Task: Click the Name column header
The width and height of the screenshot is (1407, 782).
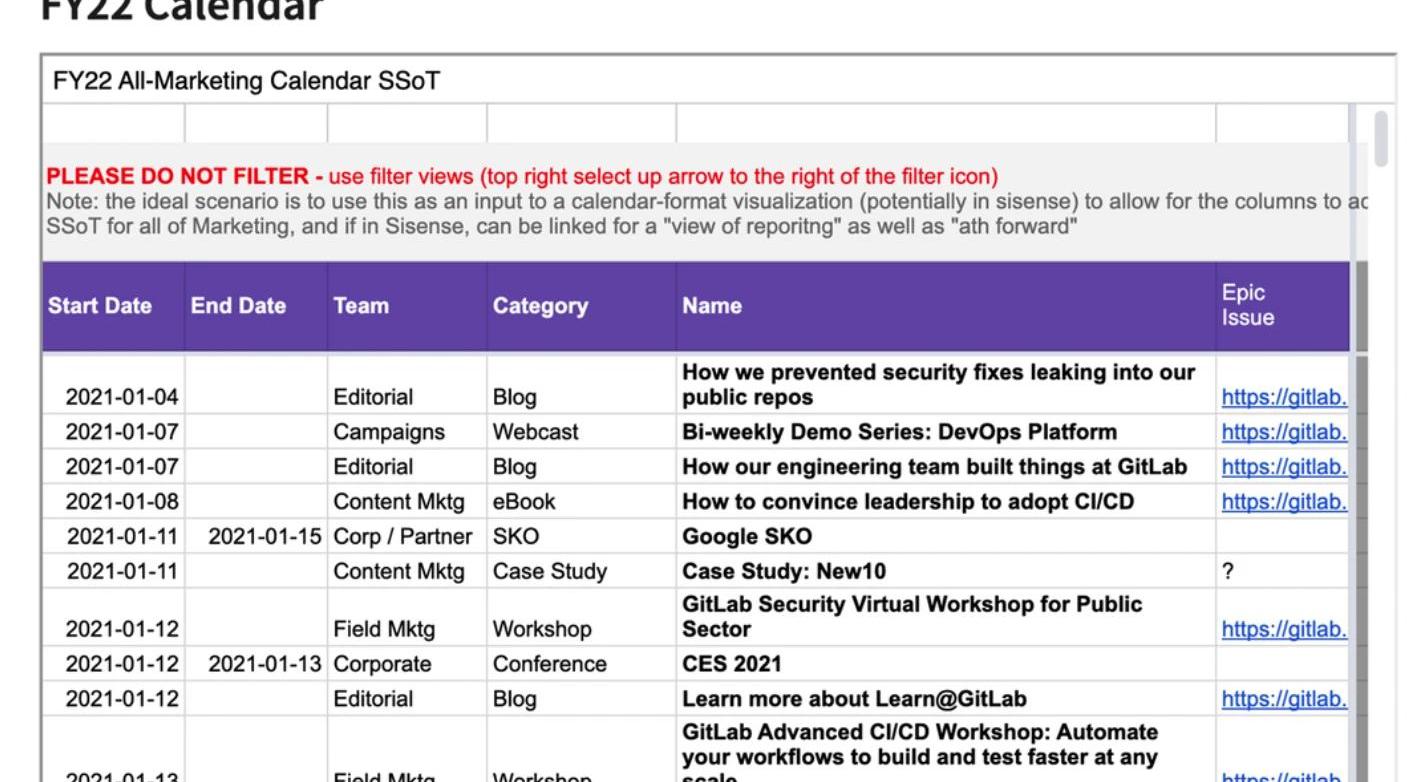Action: click(712, 306)
